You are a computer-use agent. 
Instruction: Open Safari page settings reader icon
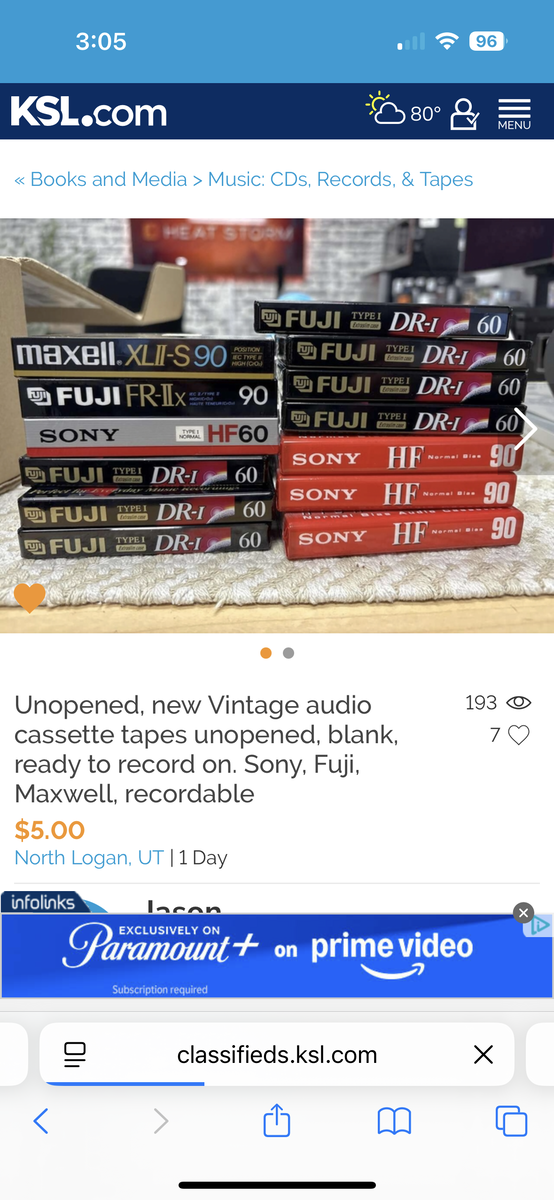point(75,1054)
